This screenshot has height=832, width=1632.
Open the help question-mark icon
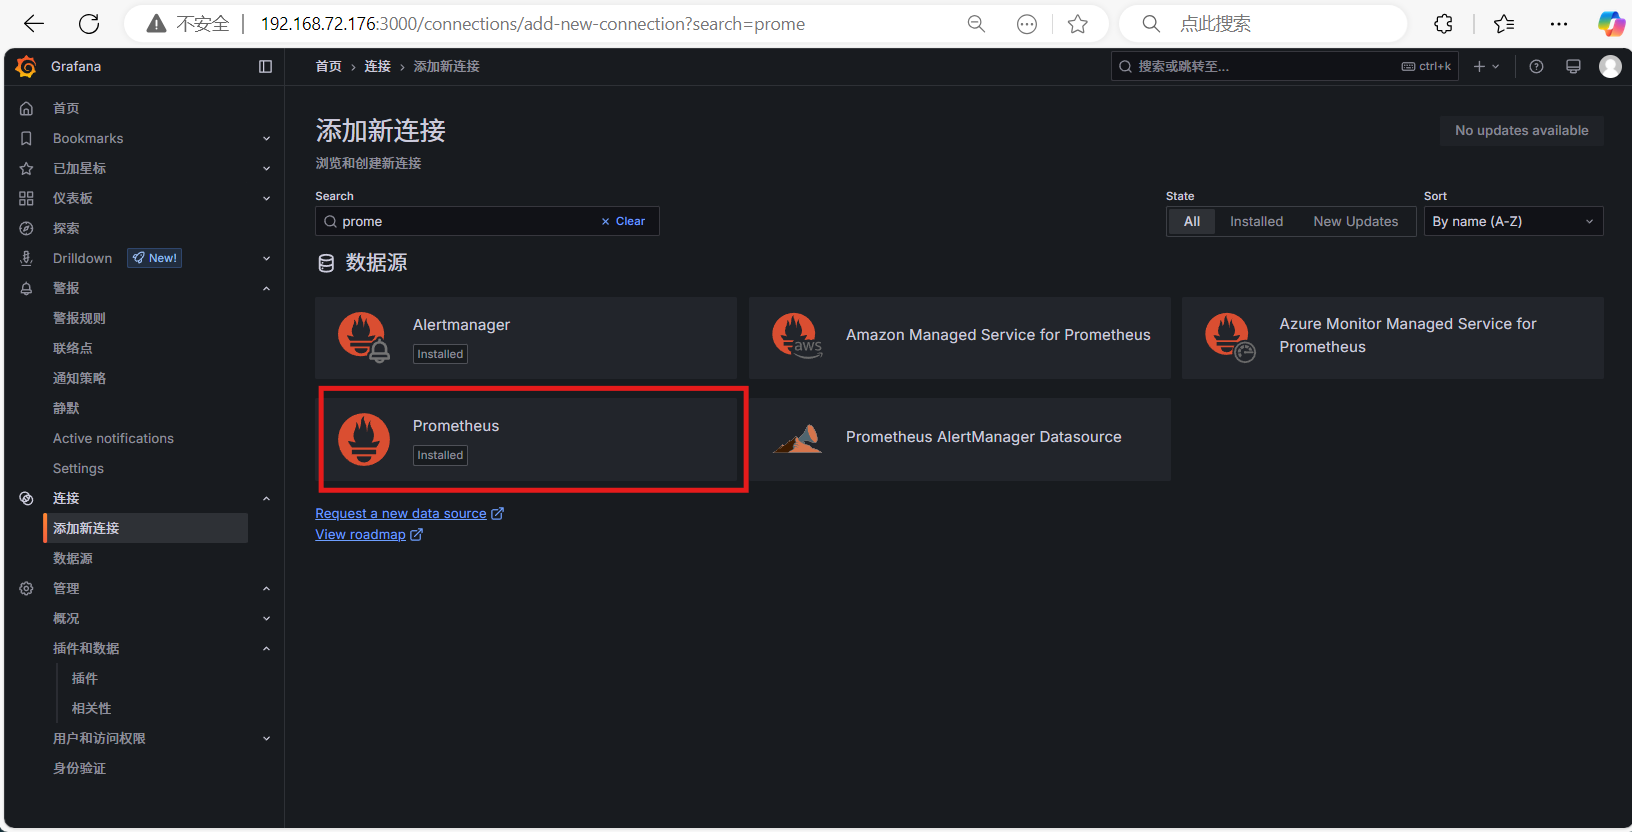(1536, 66)
